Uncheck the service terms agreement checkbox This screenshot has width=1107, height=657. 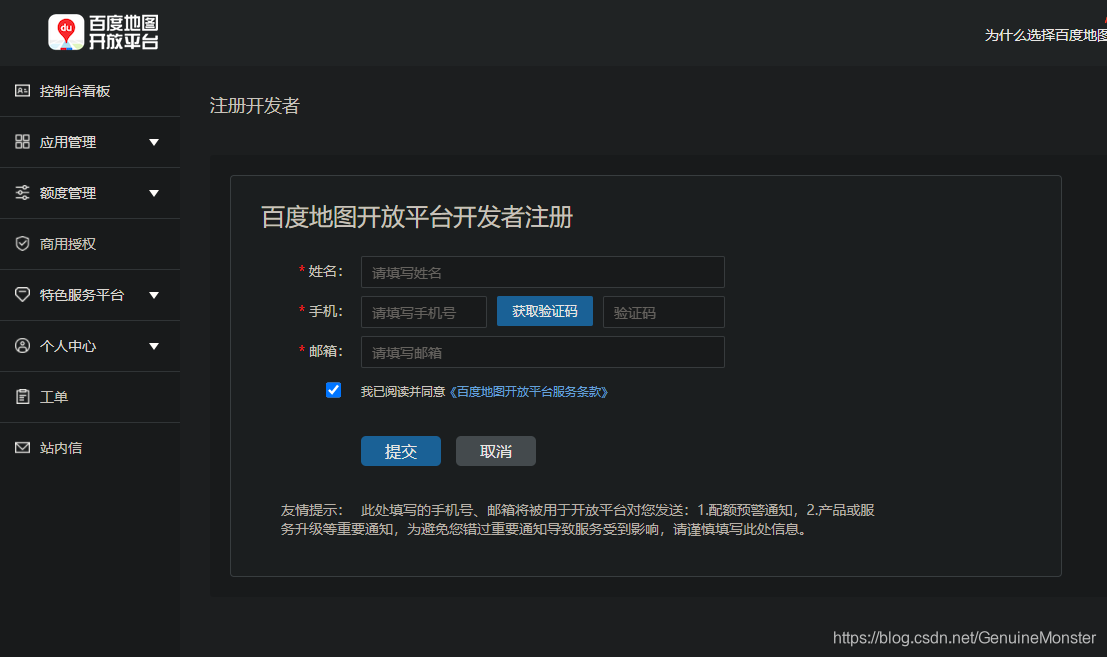[x=333, y=390]
